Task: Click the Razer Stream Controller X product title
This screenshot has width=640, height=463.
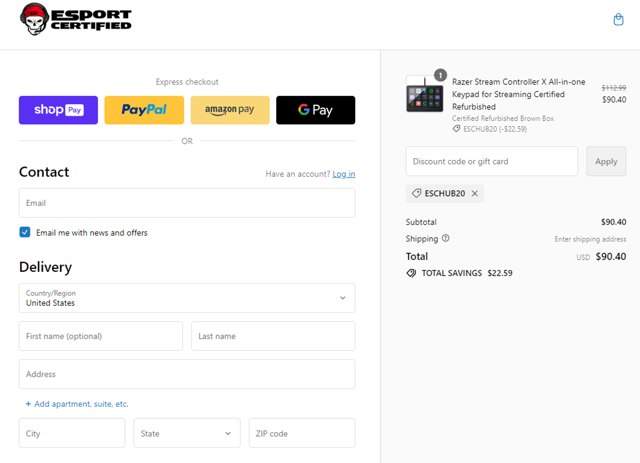Action: coord(518,94)
